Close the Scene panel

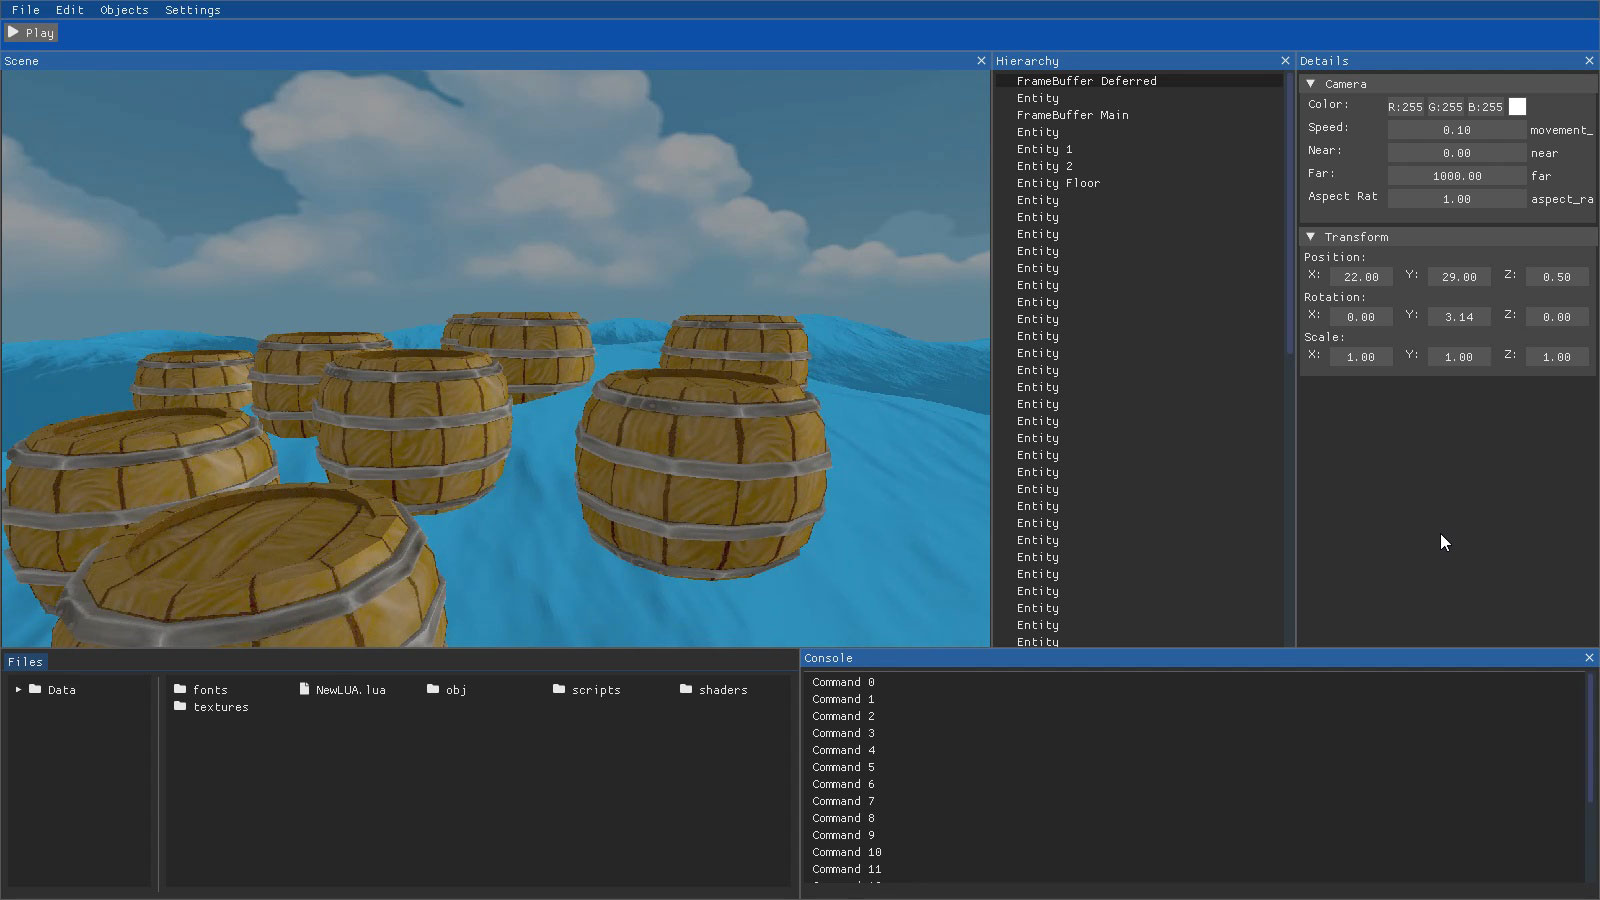981,61
